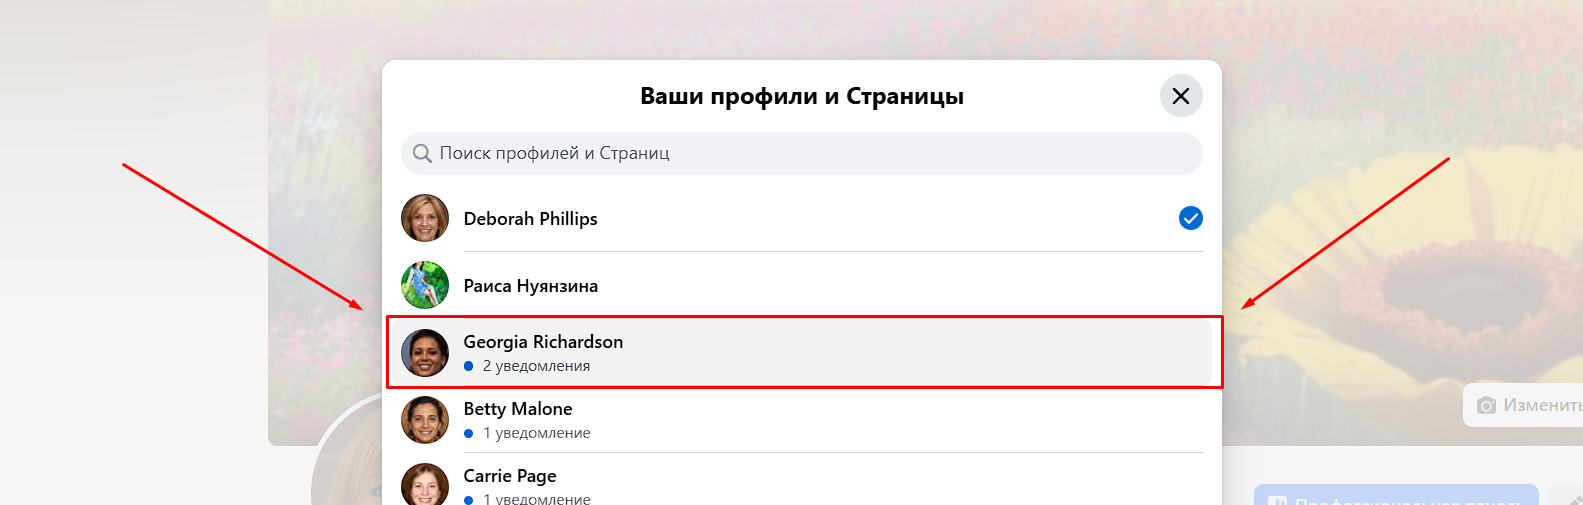1583x505 pixels.
Task: Switch to Georgia Richardson profile name
Action: click(x=543, y=342)
